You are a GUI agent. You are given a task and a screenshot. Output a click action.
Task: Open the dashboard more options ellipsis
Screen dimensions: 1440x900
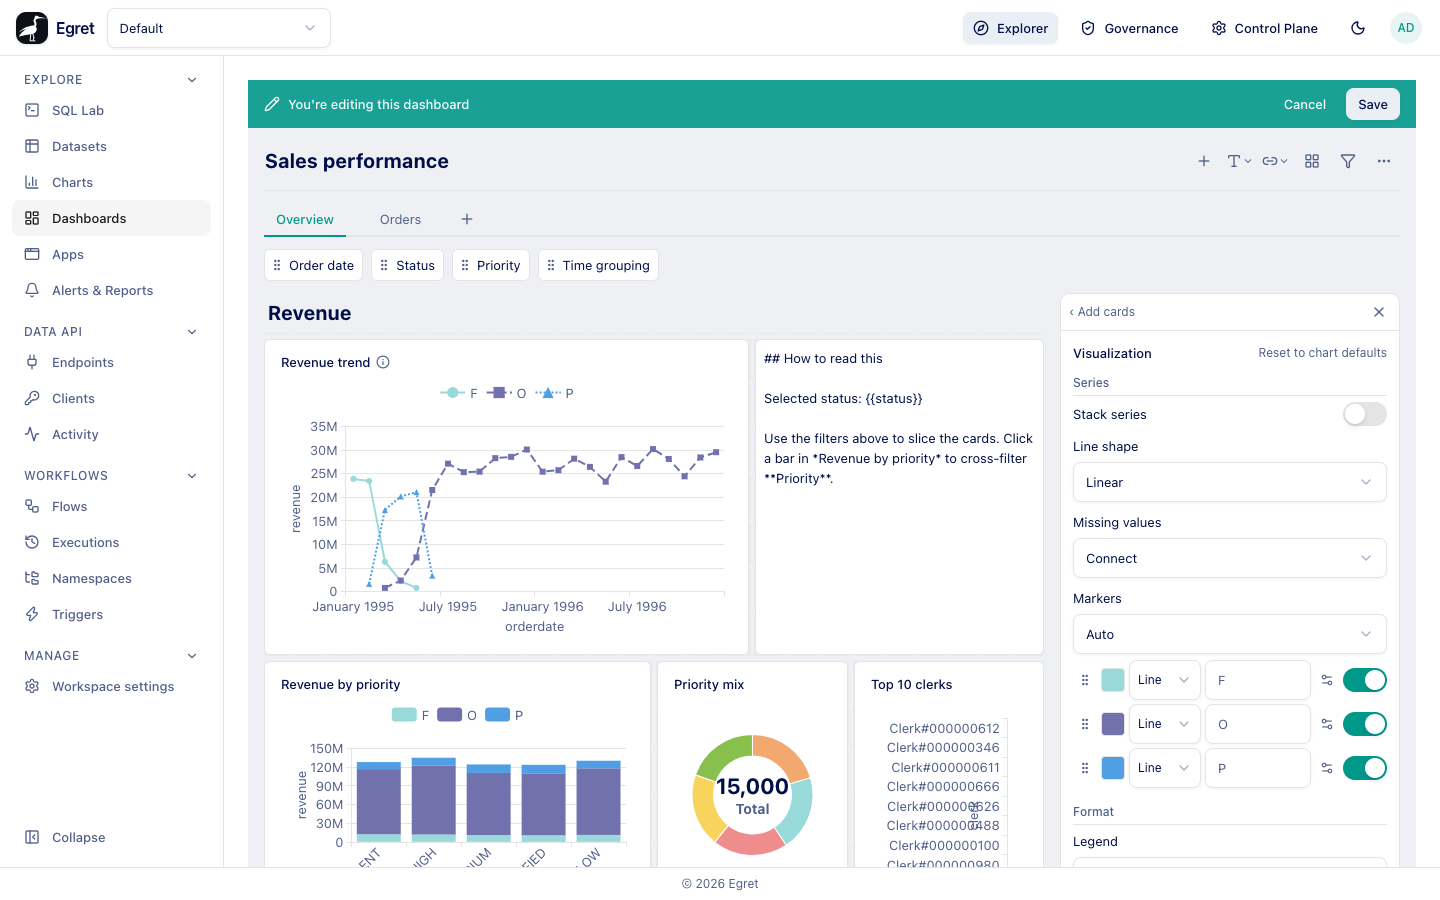click(x=1384, y=161)
